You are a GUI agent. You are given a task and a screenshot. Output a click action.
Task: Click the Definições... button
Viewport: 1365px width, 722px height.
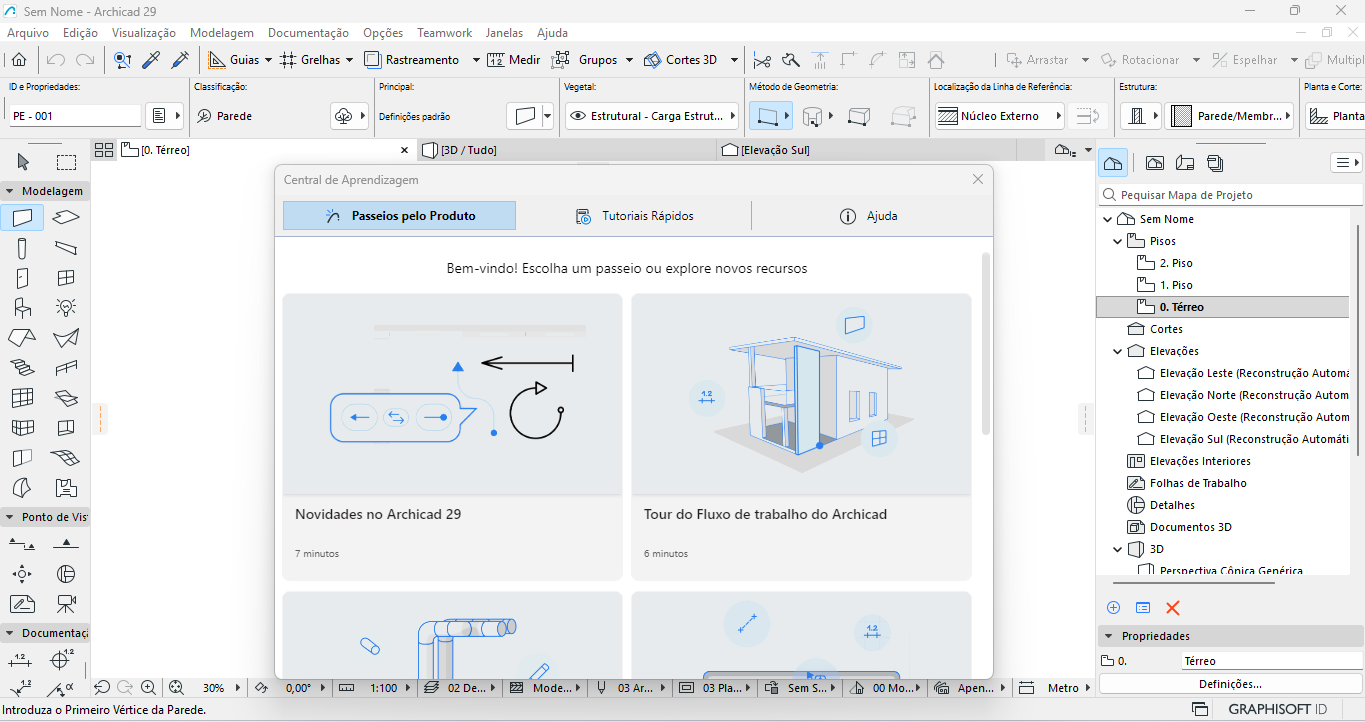tap(1230, 684)
